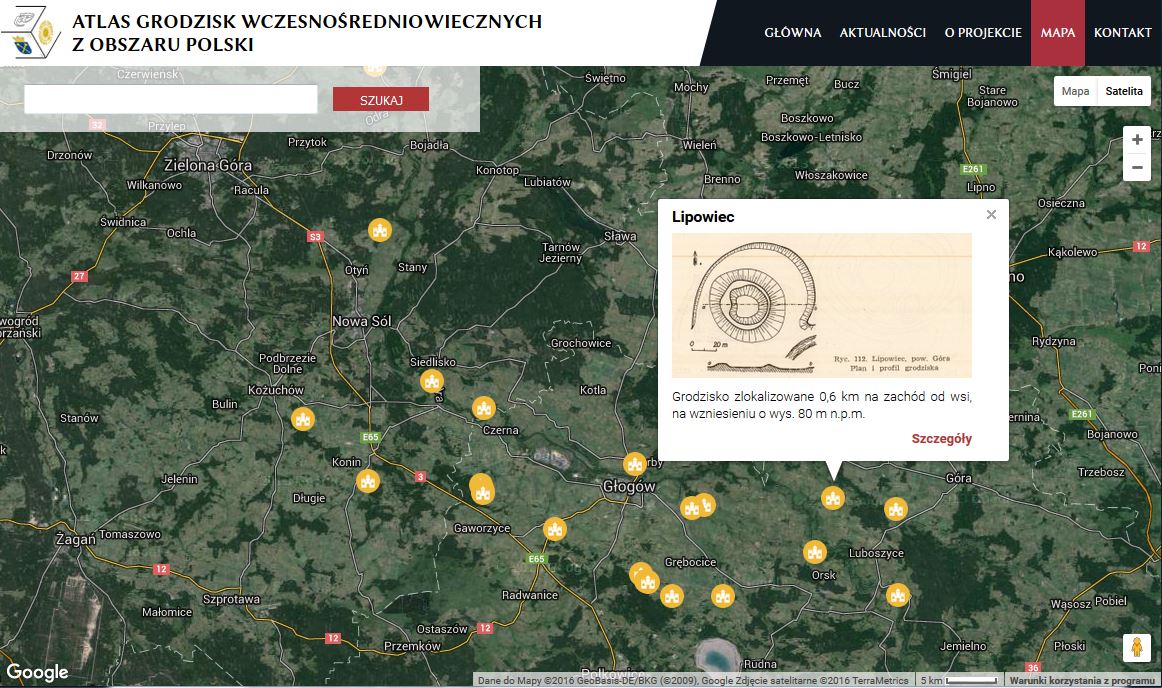Open the Główna menu item

pyautogui.click(x=792, y=33)
